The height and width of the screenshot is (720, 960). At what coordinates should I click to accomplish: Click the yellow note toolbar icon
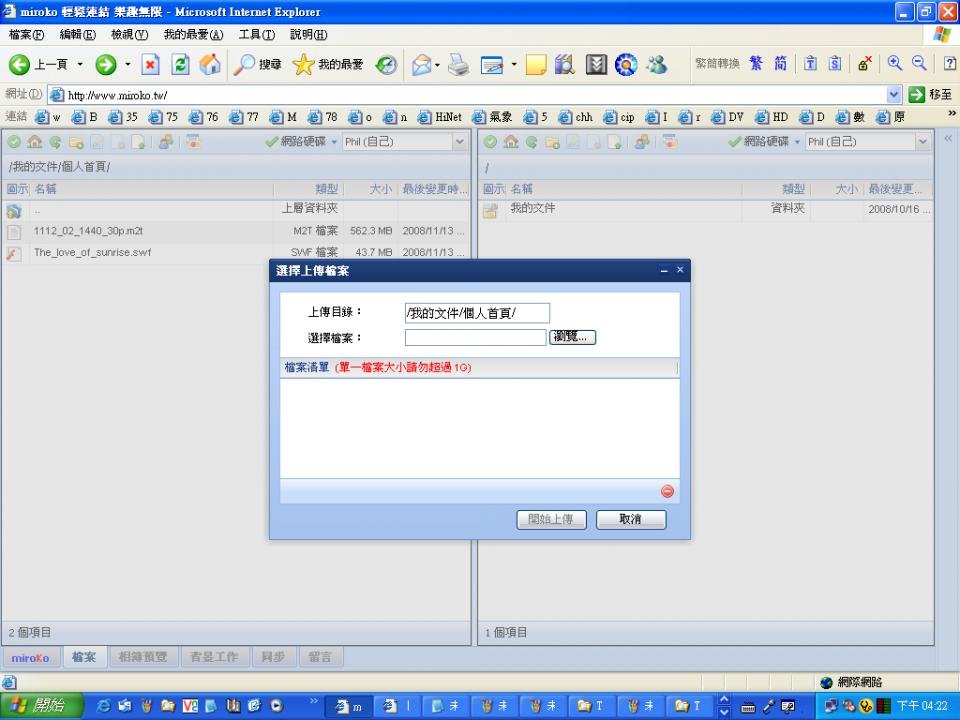click(536, 64)
